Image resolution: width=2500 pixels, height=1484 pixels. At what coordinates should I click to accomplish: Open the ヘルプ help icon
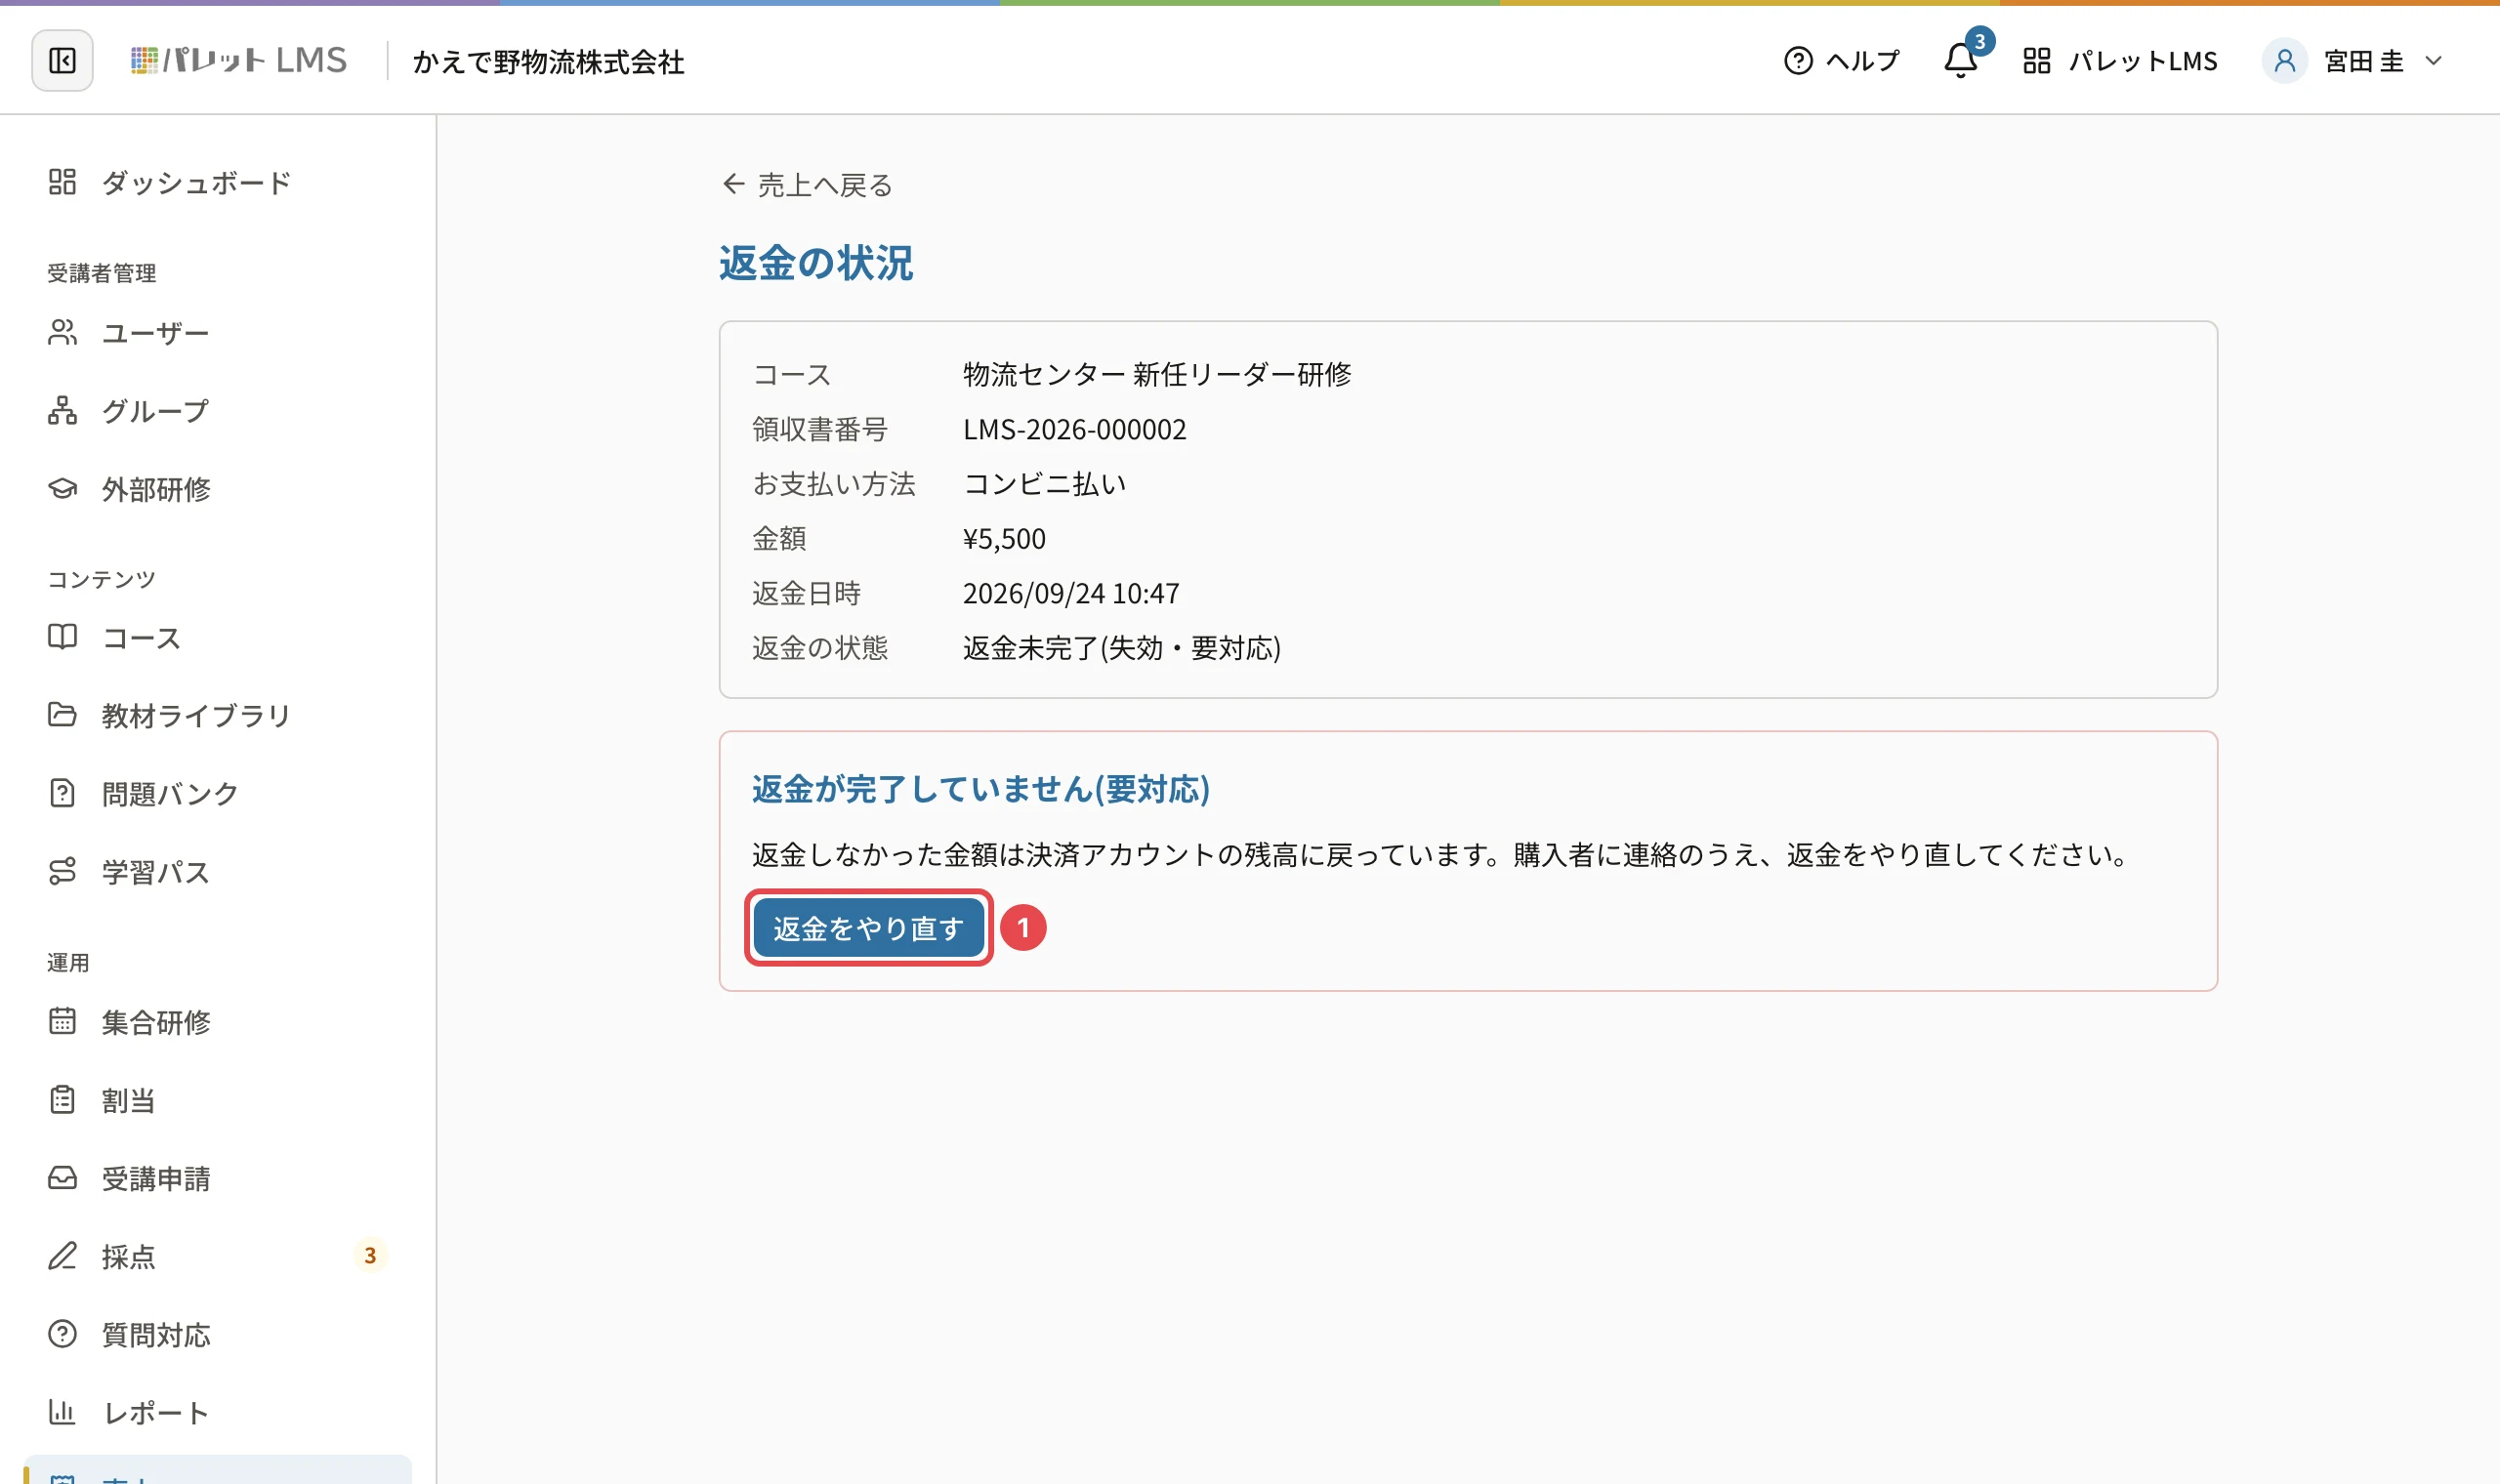pyautogui.click(x=1798, y=61)
